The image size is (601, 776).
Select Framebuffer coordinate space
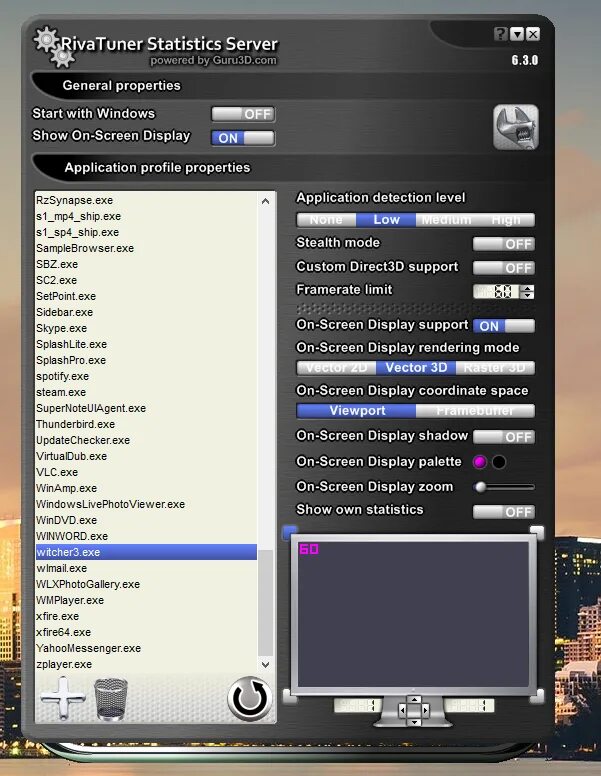tap(475, 411)
